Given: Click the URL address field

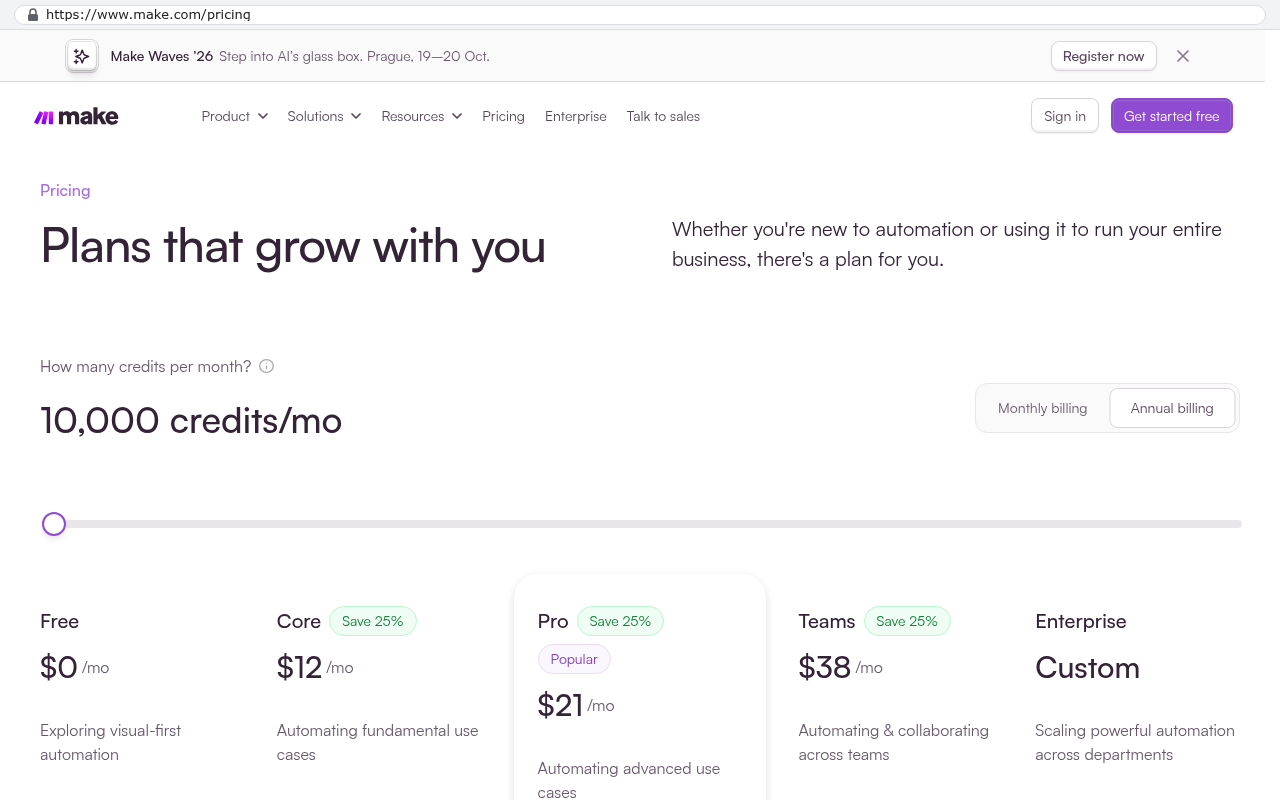Looking at the screenshot, I should click(x=640, y=15).
